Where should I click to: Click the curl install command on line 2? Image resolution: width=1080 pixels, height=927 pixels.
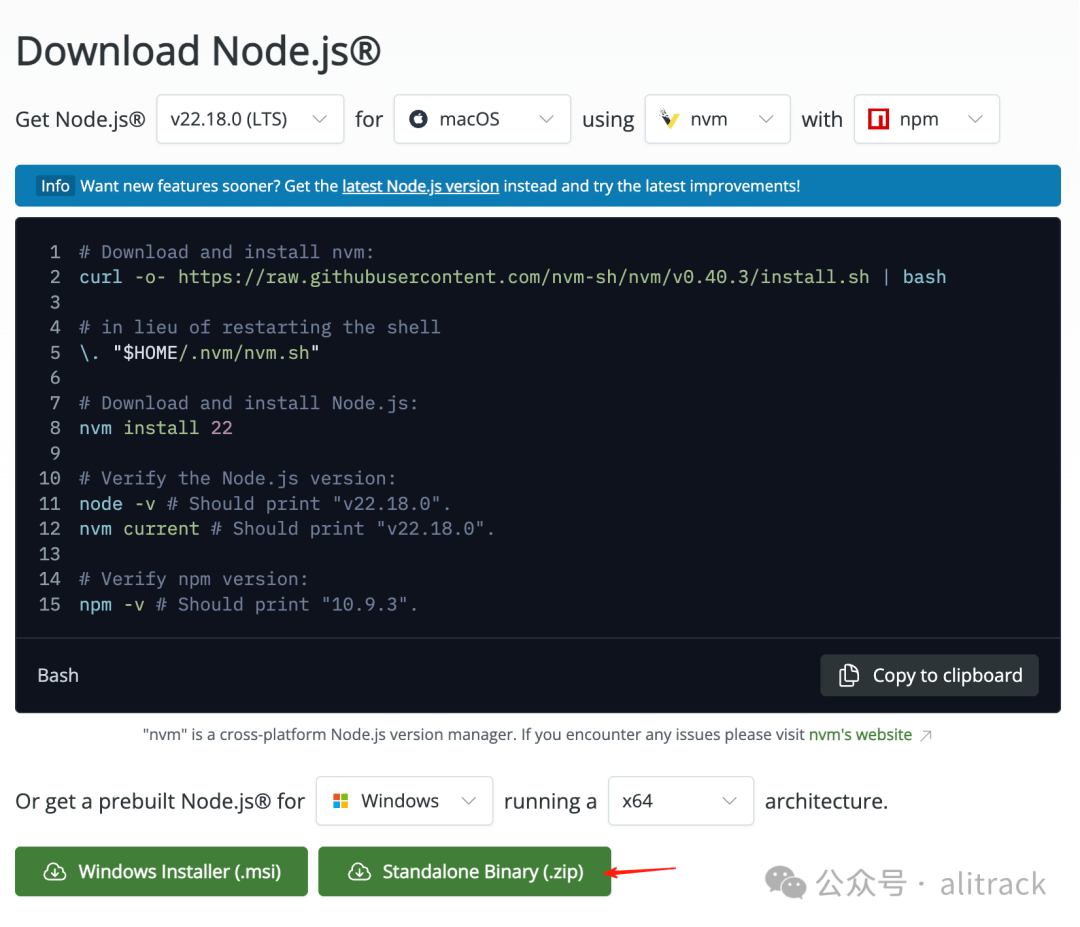[512, 277]
